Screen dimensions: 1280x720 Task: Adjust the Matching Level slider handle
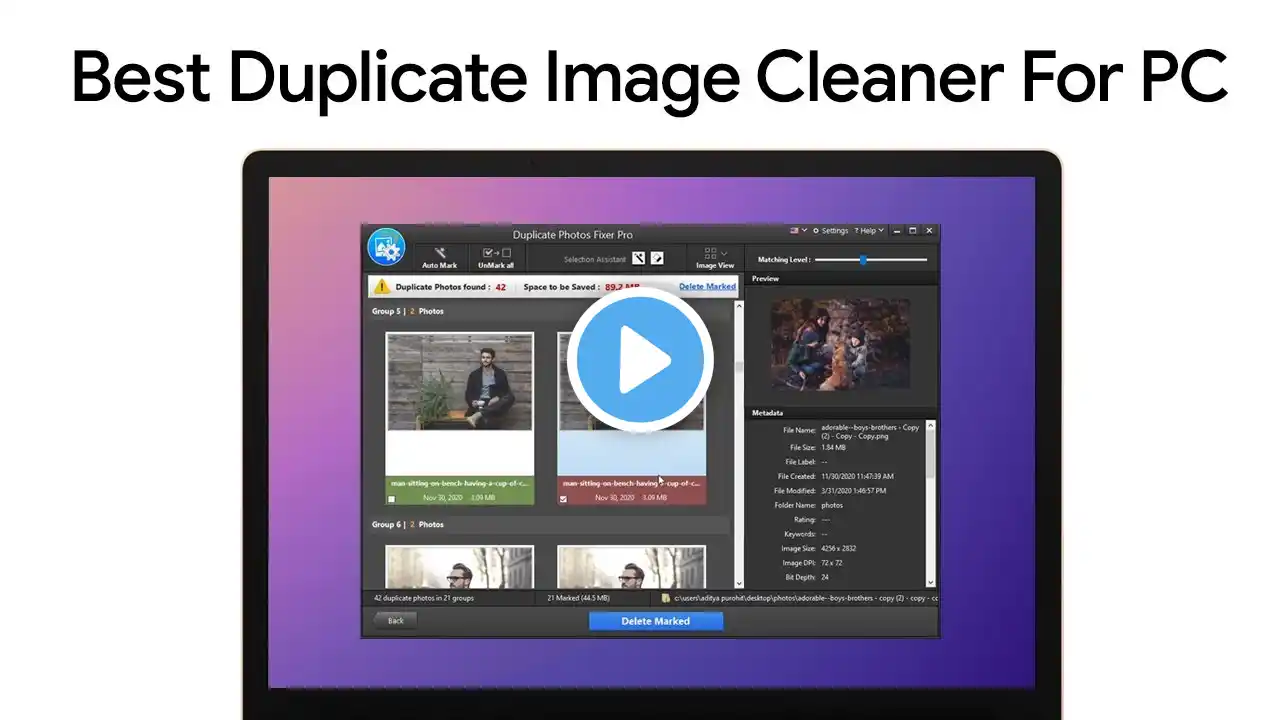pyautogui.click(x=863, y=260)
